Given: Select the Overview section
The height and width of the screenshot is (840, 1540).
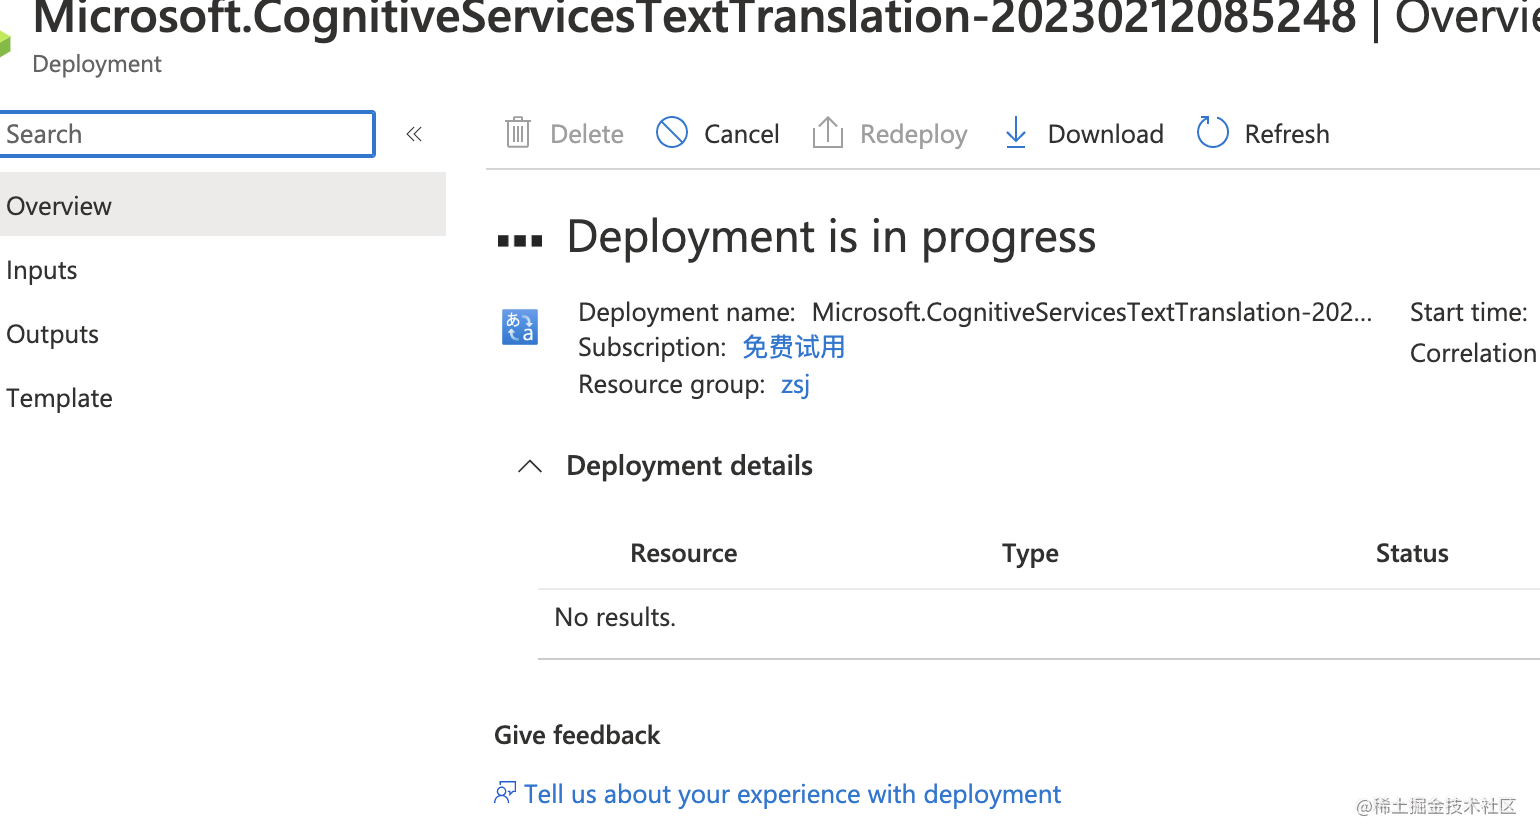Looking at the screenshot, I should click(x=59, y=206).
